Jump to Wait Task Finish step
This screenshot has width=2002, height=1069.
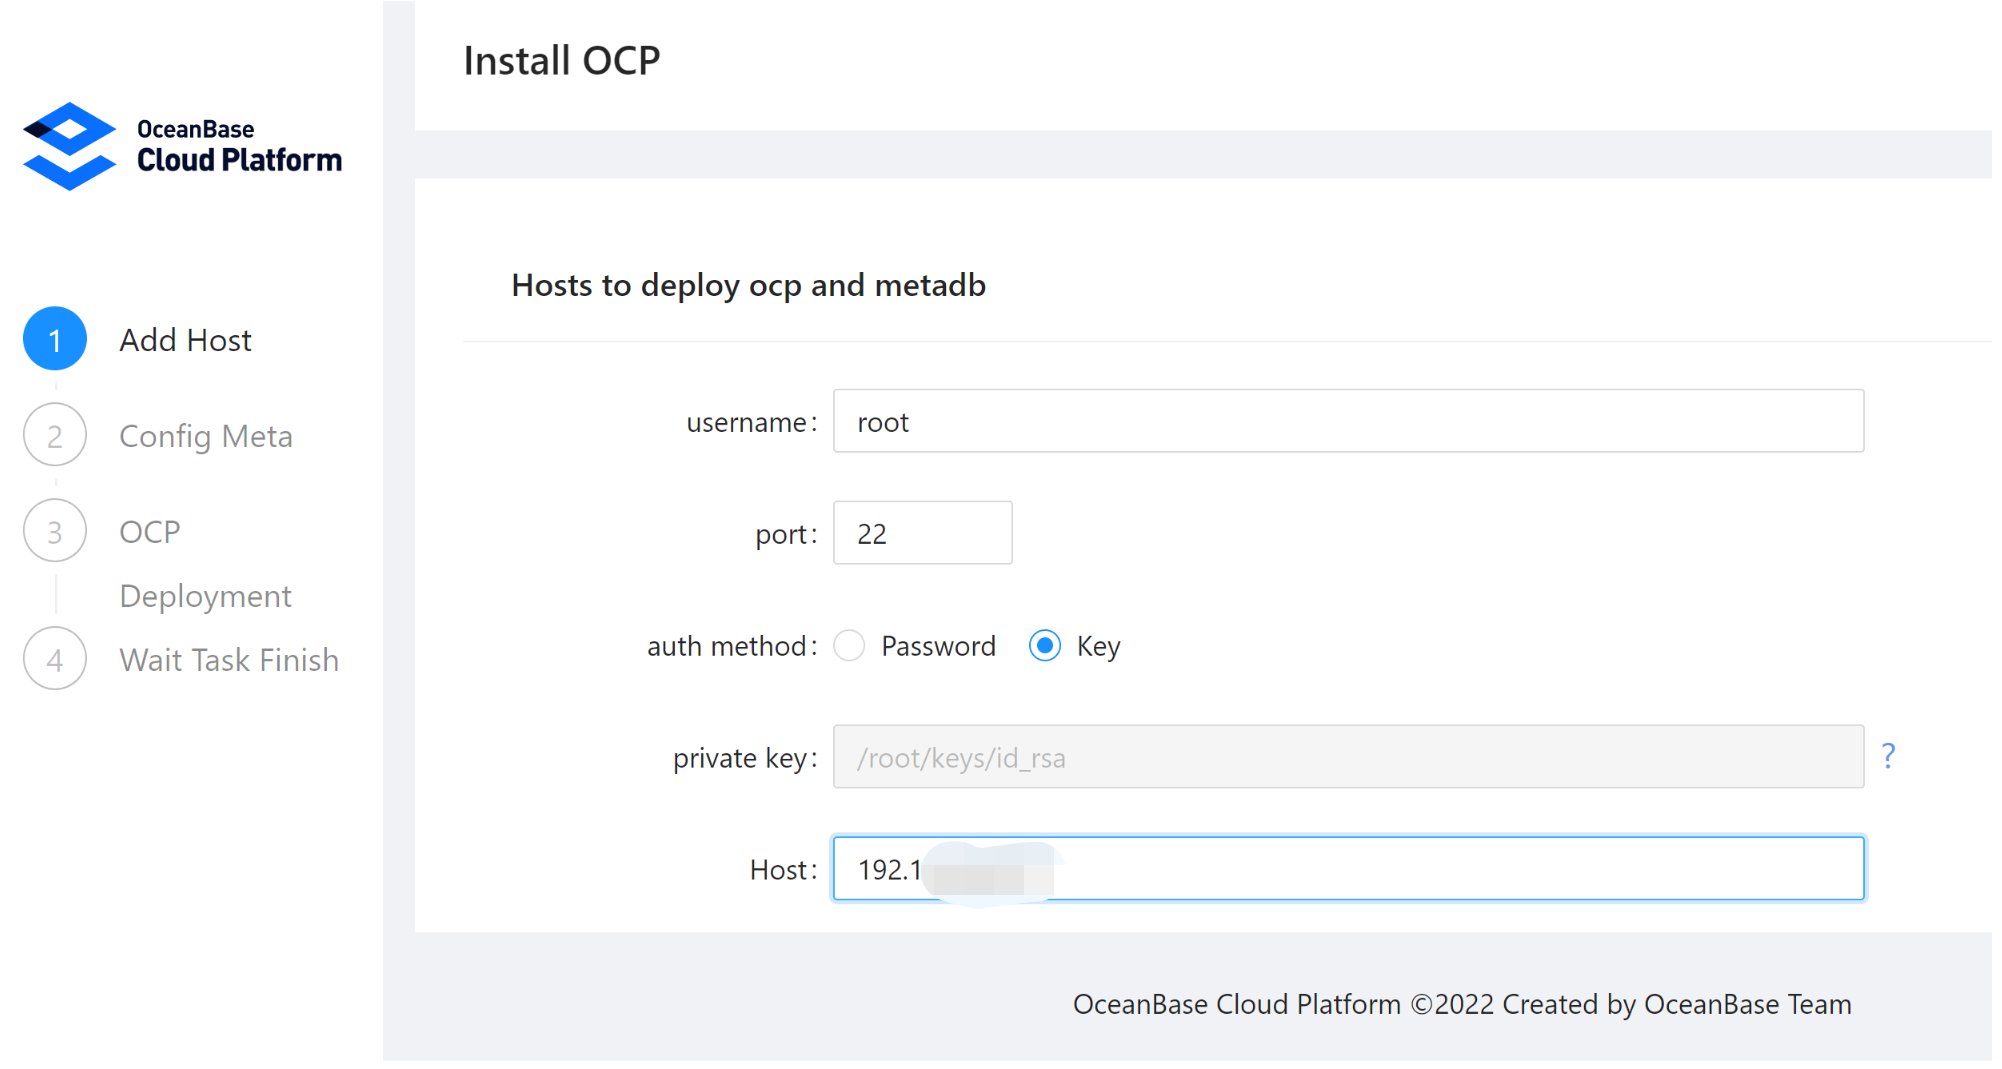[229, 660]
